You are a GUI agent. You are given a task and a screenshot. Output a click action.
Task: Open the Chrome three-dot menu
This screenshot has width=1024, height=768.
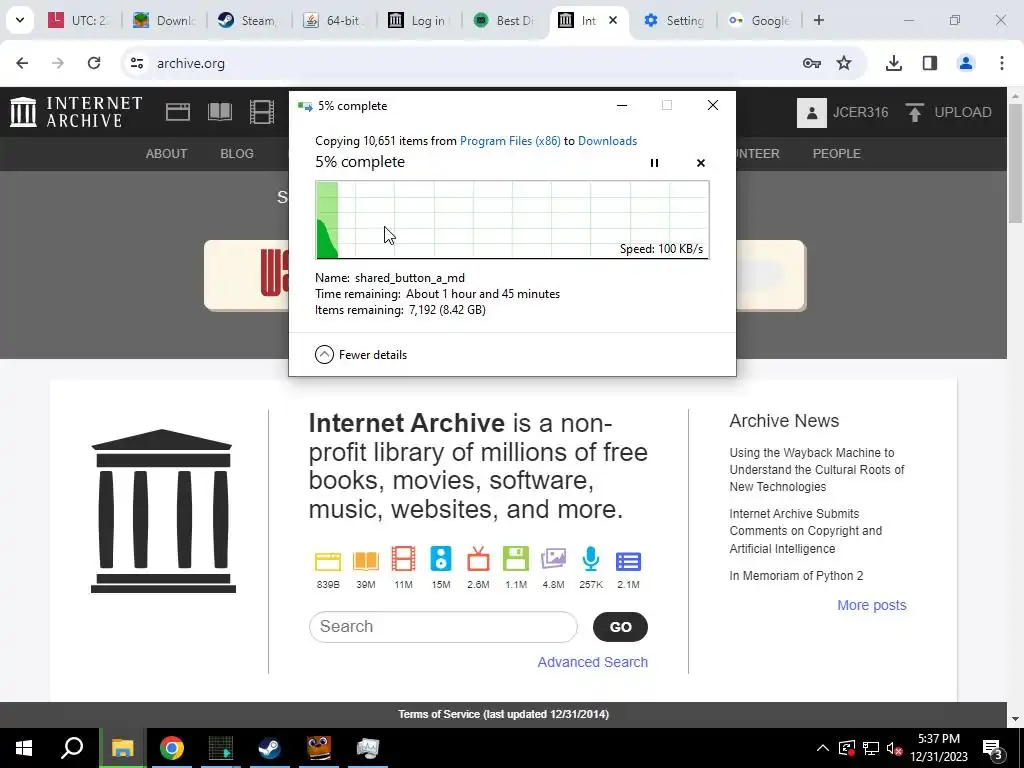[x=1002, y=63]
